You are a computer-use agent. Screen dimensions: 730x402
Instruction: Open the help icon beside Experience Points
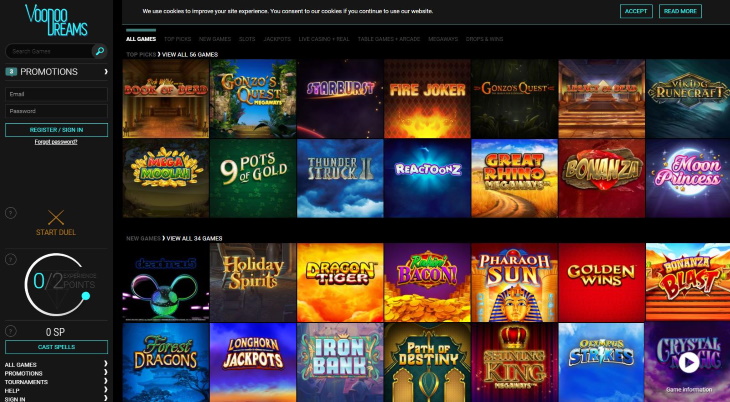pyautogui.click(x=10, y=259)
